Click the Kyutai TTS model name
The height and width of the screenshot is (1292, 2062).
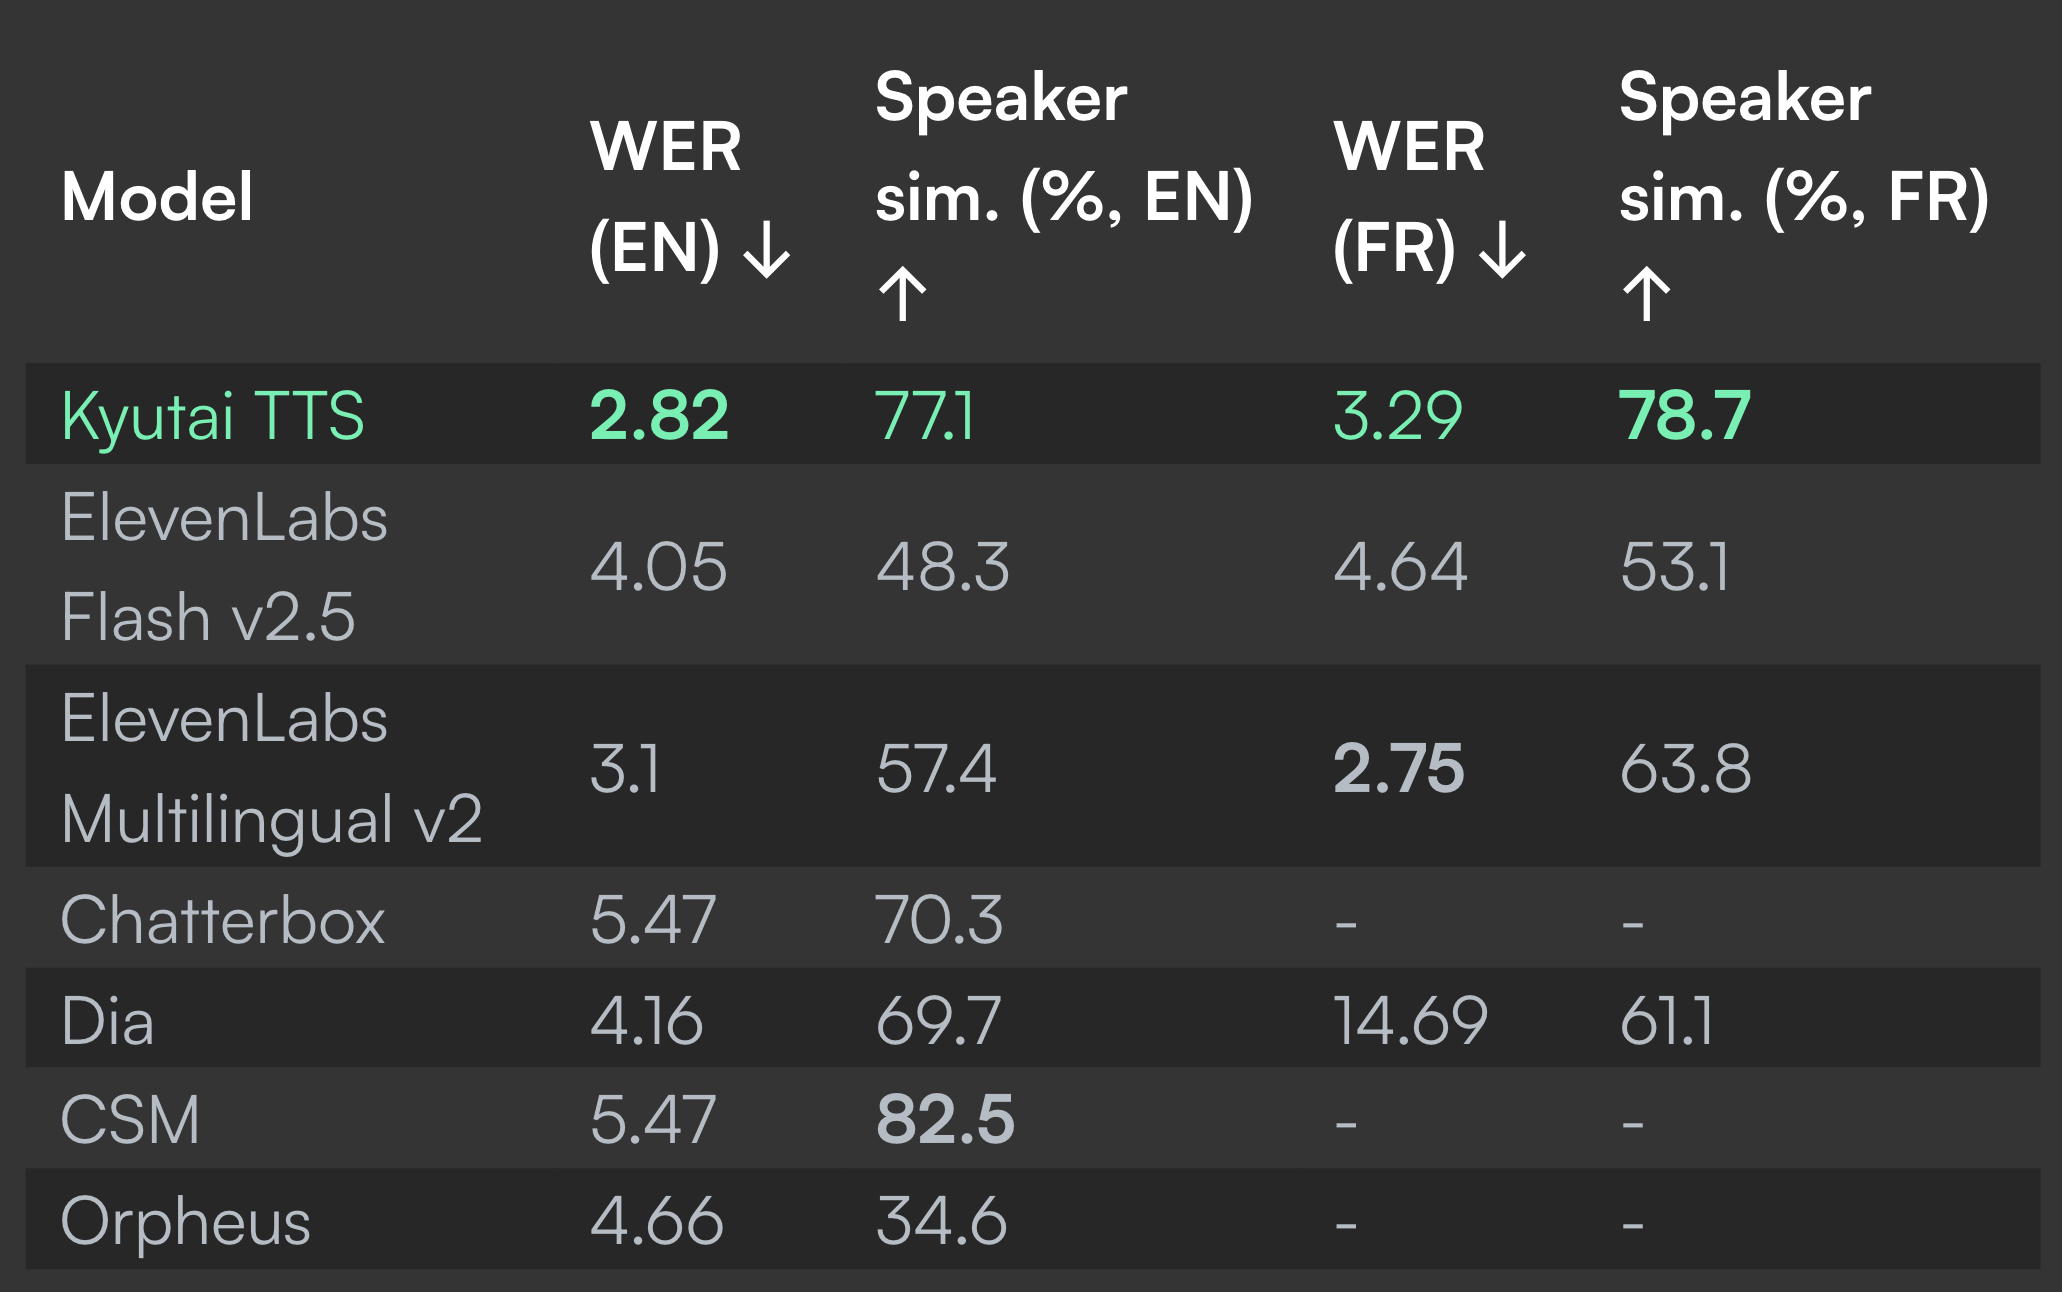[x=213, y=416]
